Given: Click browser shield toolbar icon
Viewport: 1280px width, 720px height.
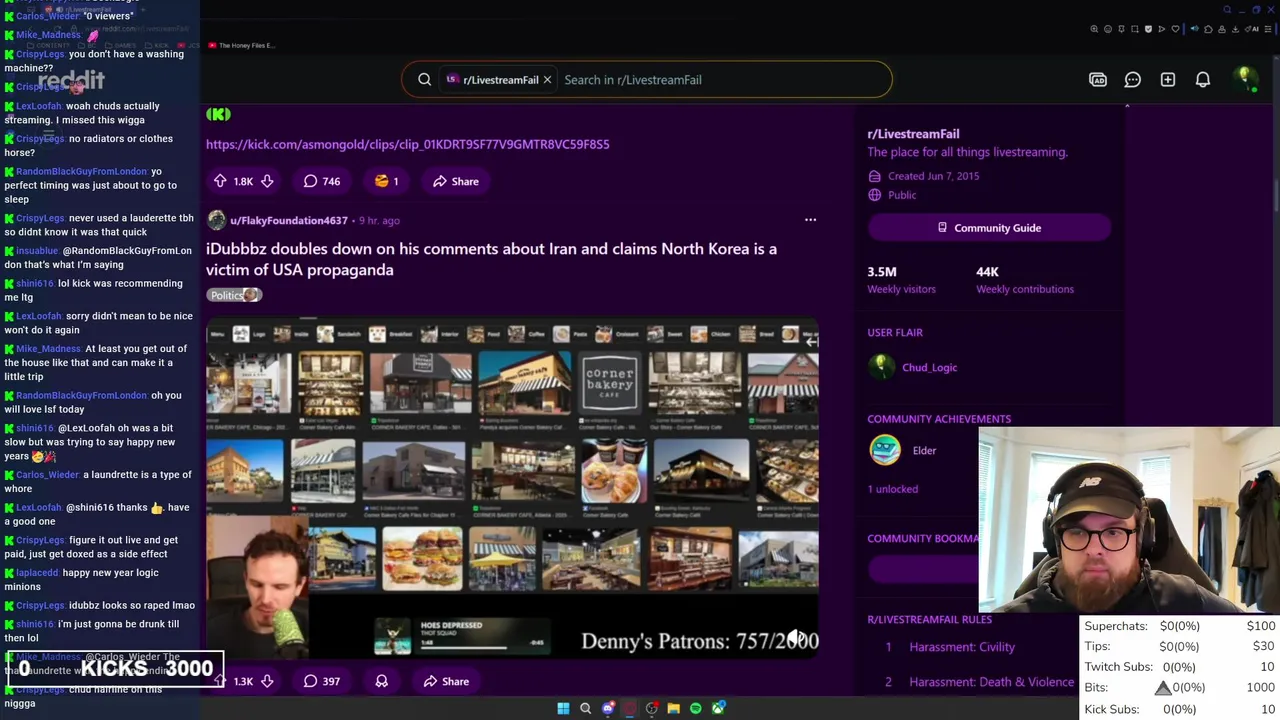Looking at the screenshot, I should point(1148,29).
